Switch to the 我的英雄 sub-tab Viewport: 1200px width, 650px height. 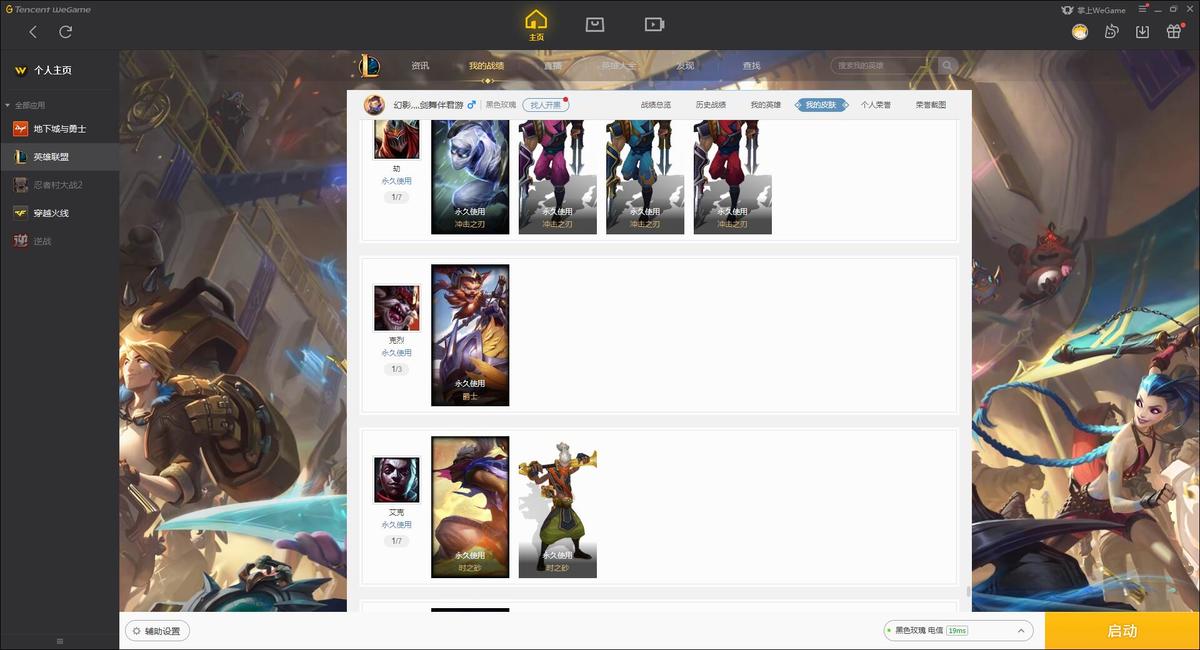click(766, 105)
